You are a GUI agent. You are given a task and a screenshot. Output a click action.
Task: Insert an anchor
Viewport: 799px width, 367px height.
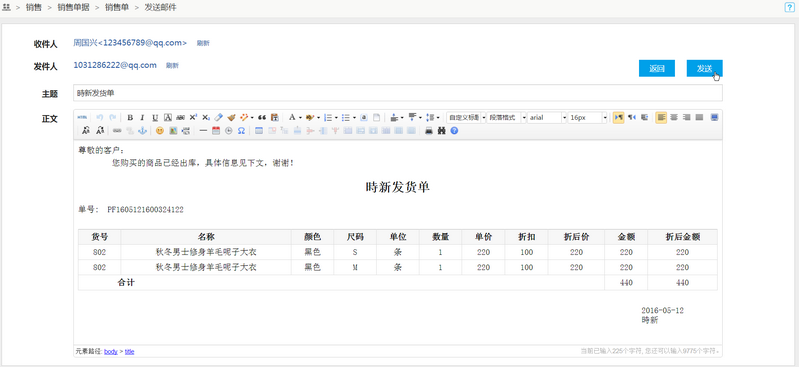142,130
